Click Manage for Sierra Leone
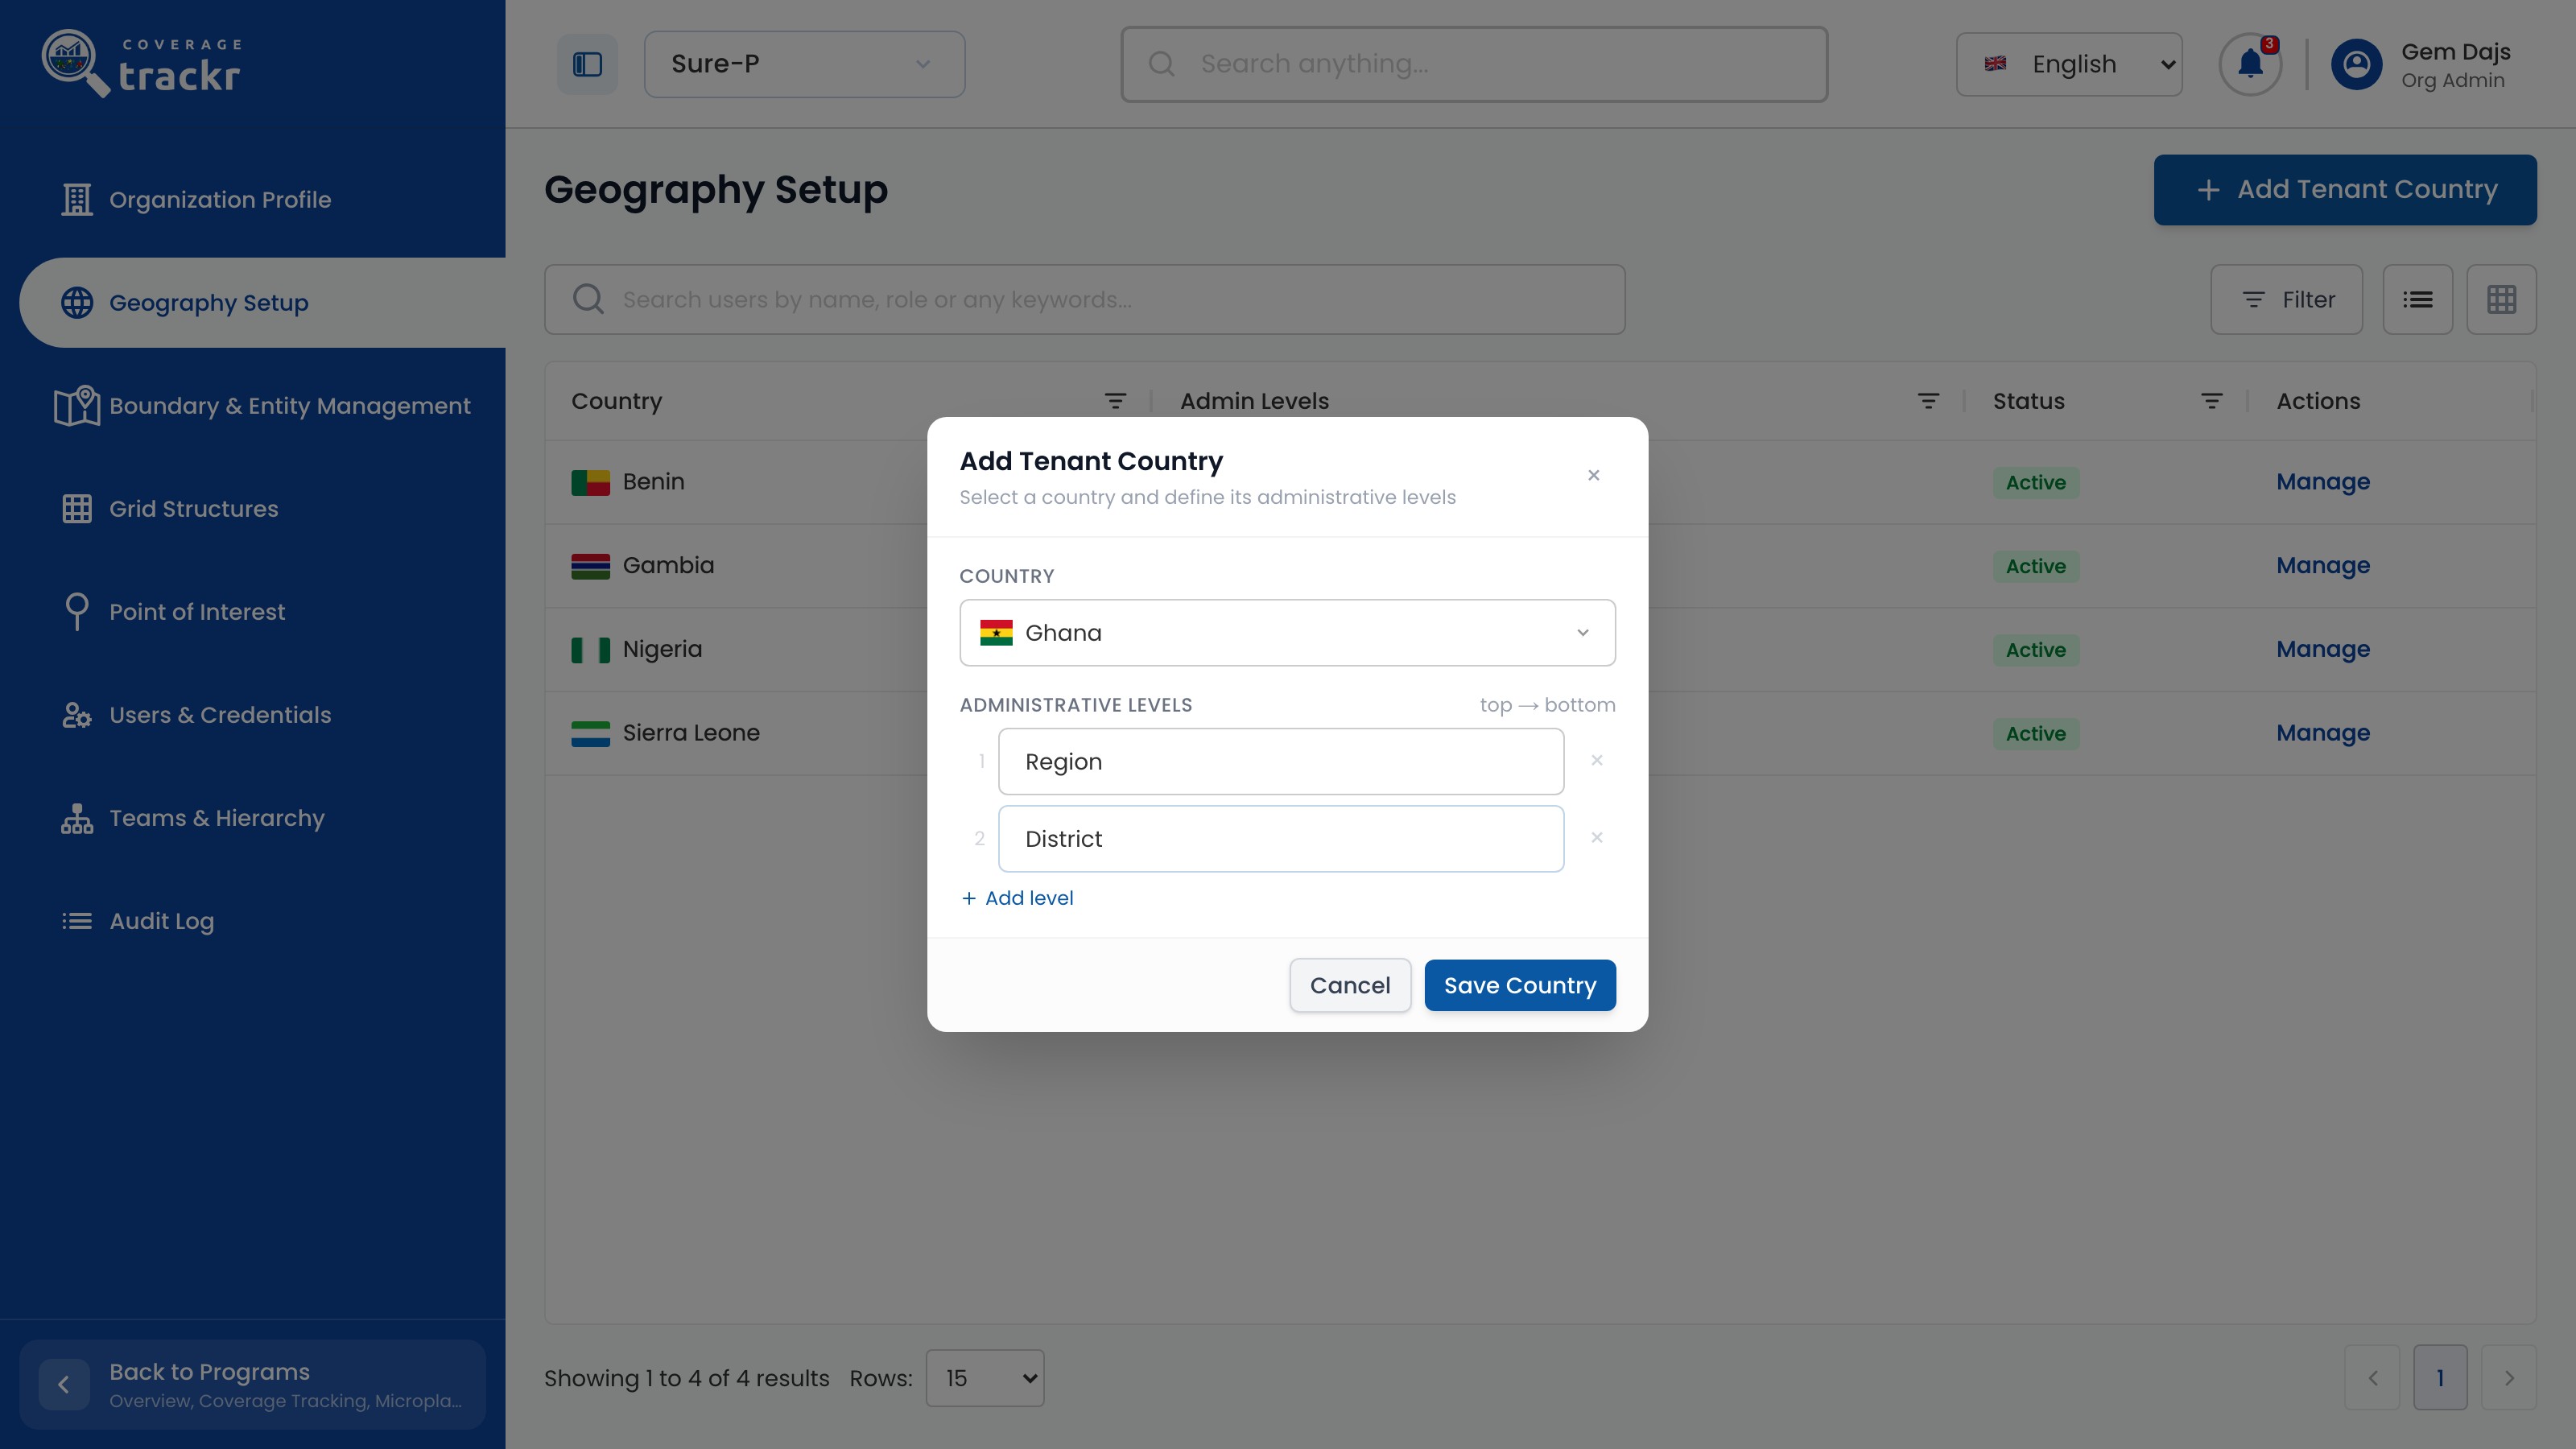Screen dimensions: 2576x1449 [x=2322, y=733]
